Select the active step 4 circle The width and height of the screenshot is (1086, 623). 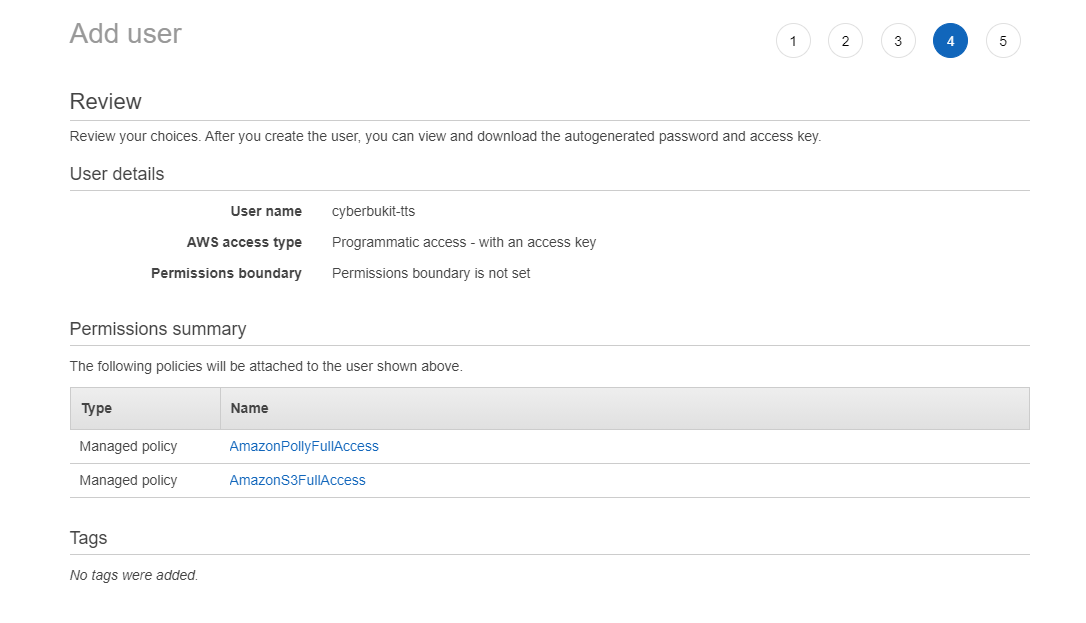950,41
